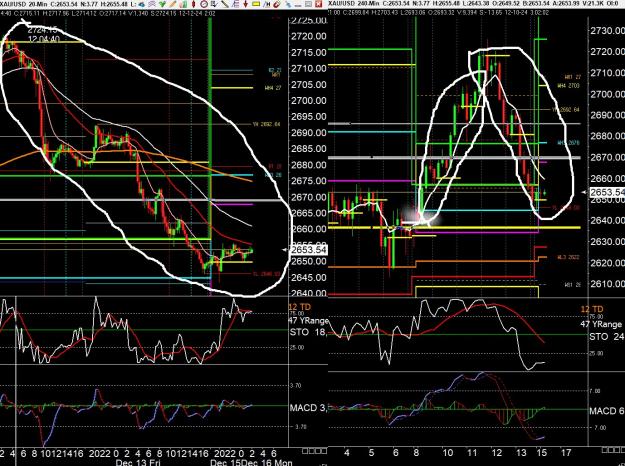Click the STO 18 label on the 20-Min chart
The height and width of the screenshot is (466, 625).
pos(308,332)
